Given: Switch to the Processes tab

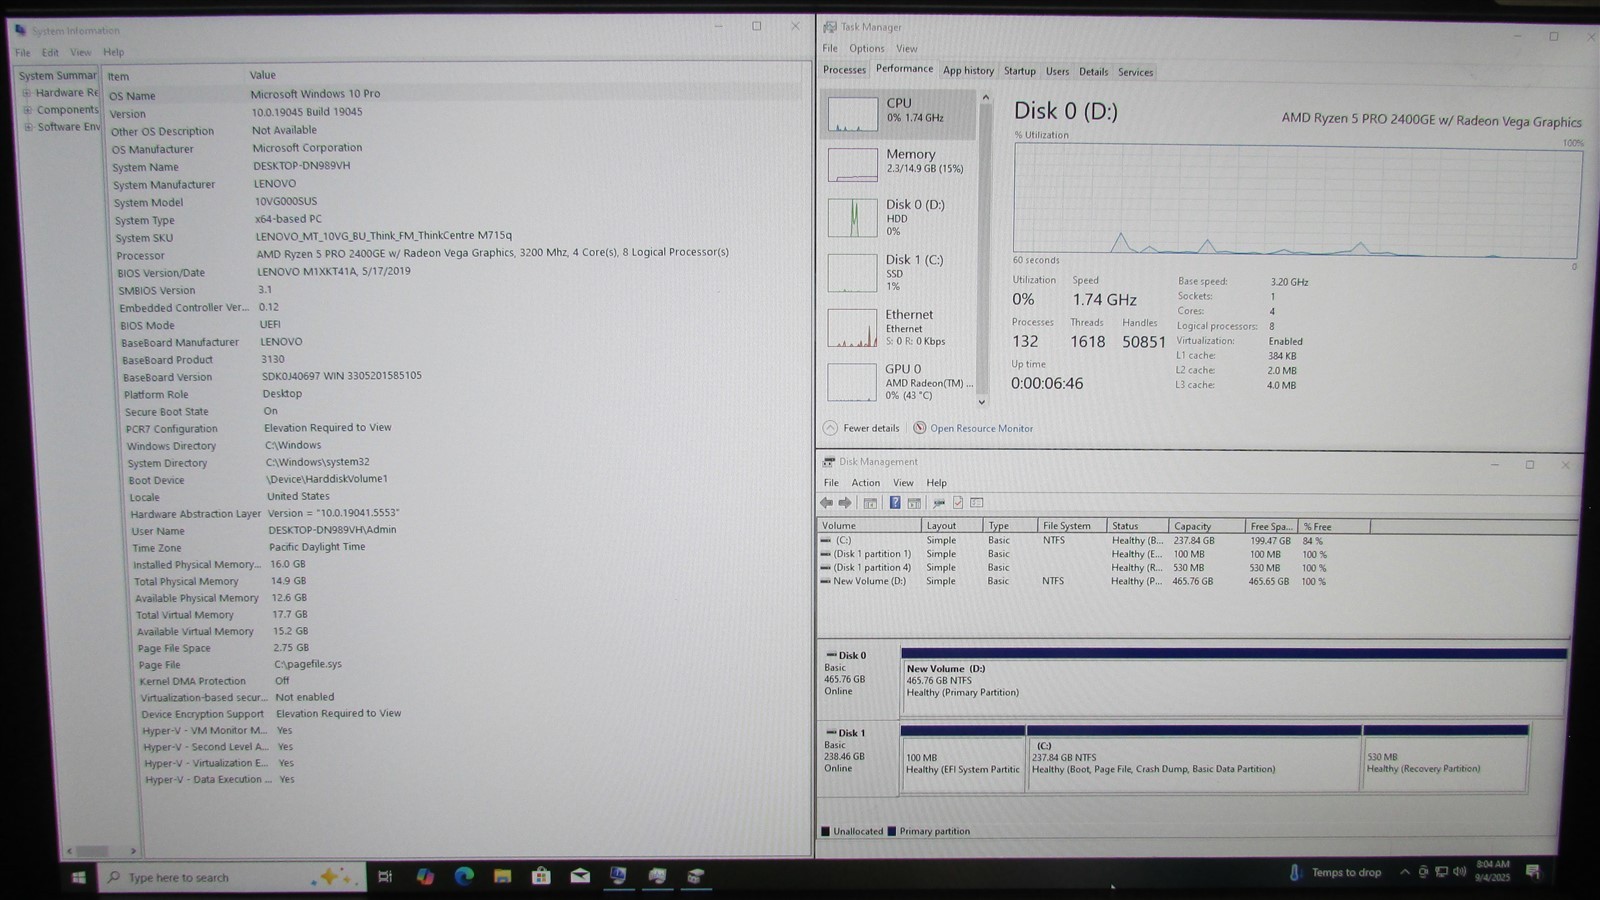Looking at the screenshot, I should pos(844,70).
